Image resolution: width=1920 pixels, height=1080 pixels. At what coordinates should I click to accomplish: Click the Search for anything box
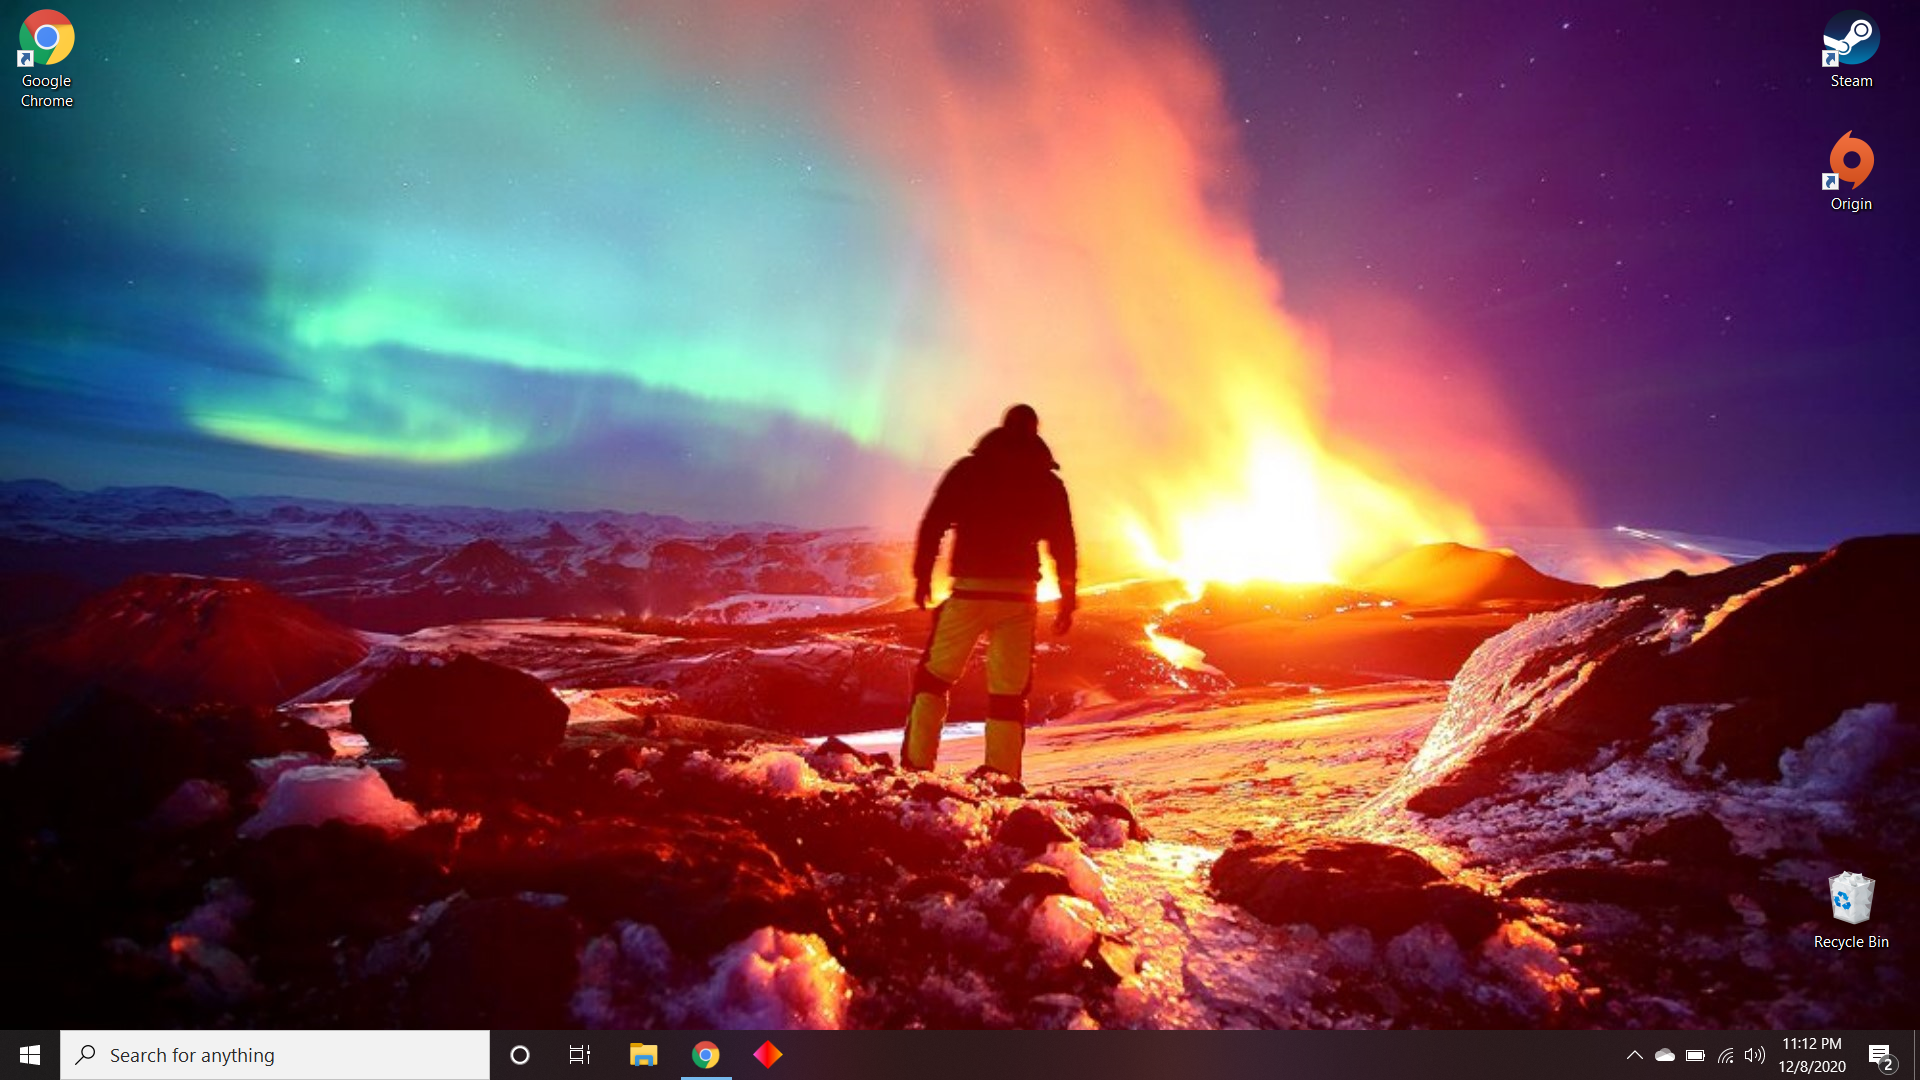[275, 1055]
